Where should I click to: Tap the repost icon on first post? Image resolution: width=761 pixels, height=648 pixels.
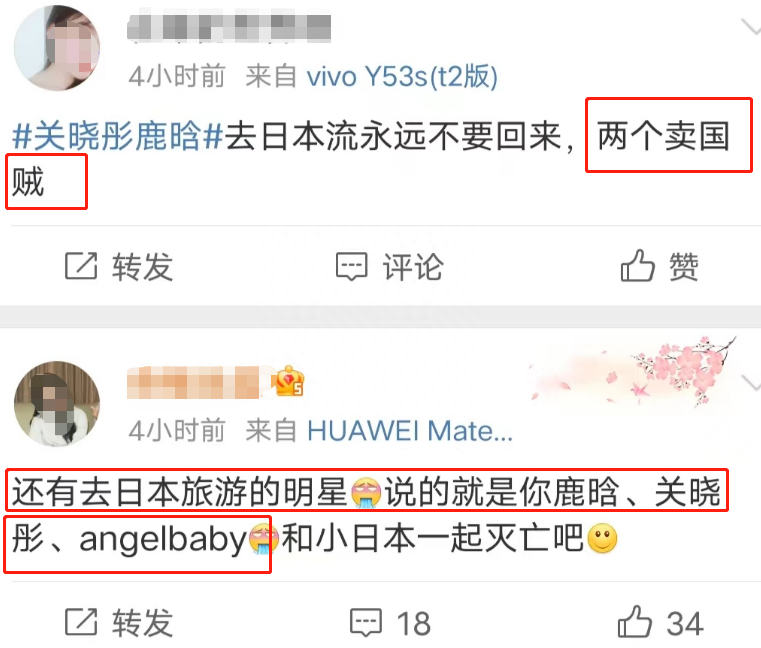point(81,266)
